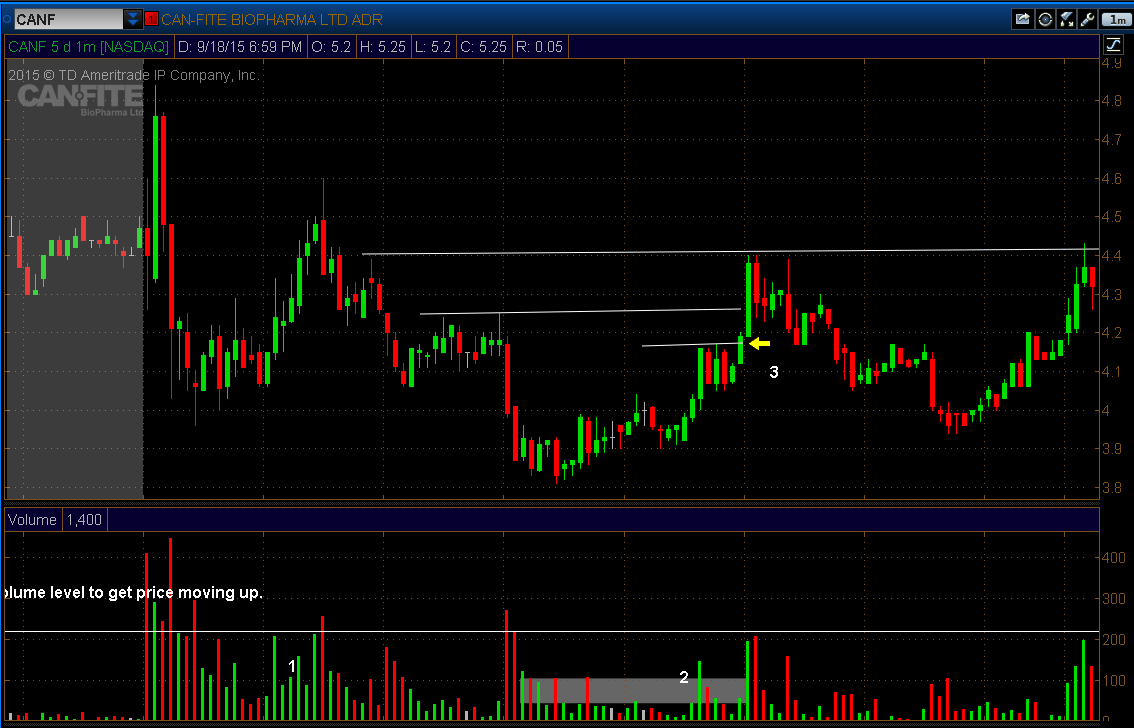Click the Share chart icon

coord(1022,20)
